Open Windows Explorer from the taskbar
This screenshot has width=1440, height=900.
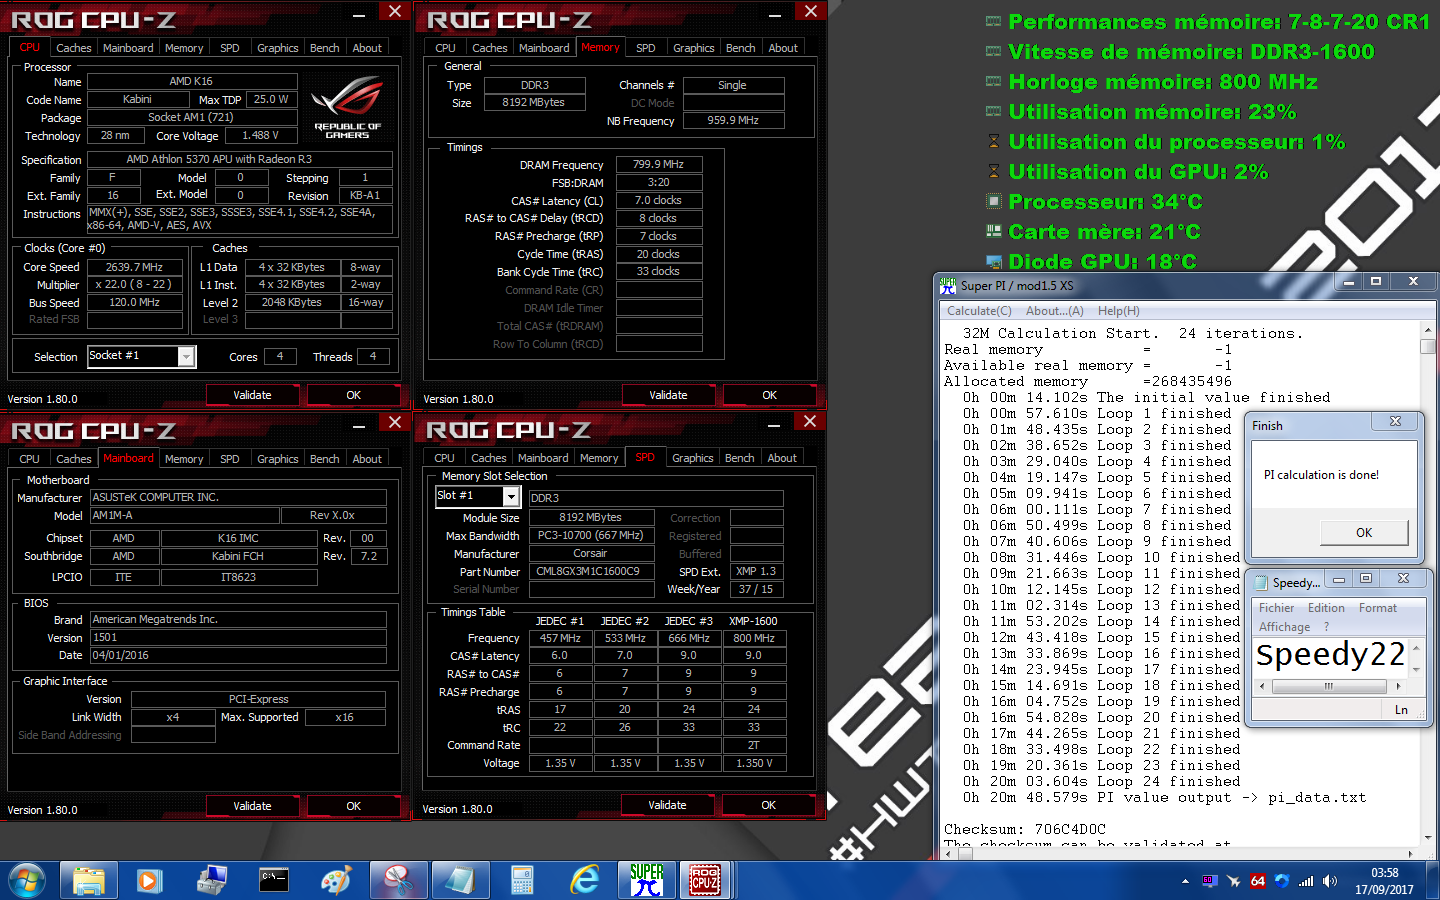click(x=89, y=880)
